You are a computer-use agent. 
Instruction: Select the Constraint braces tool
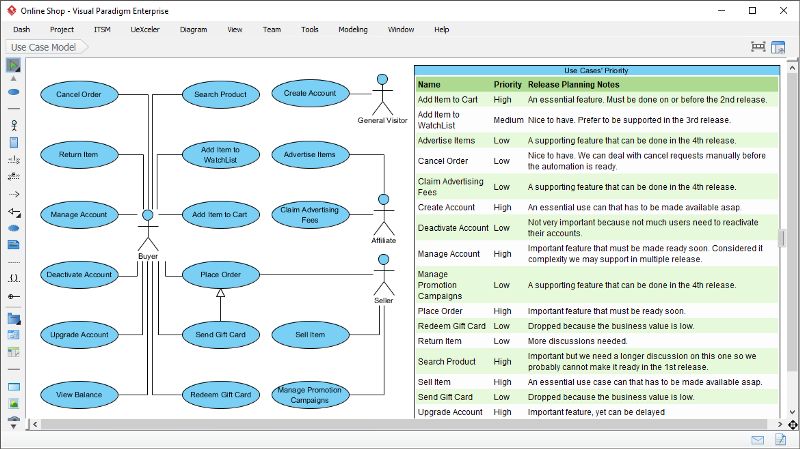14,279
